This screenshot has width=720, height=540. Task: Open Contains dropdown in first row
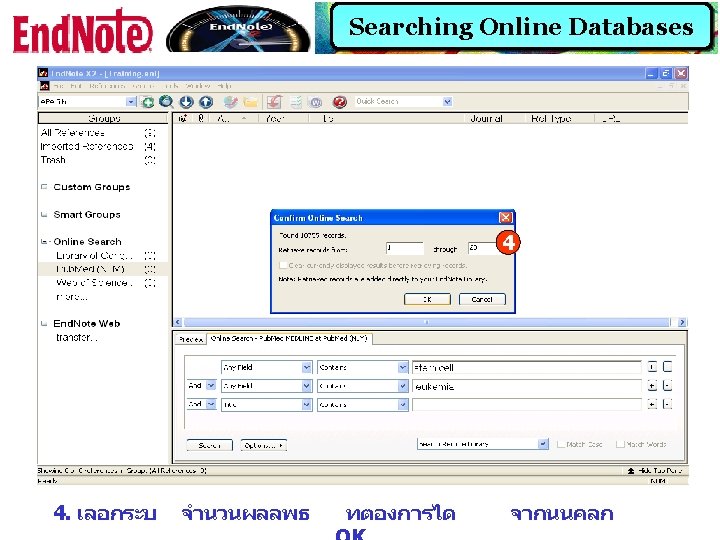tap(403, 367)
